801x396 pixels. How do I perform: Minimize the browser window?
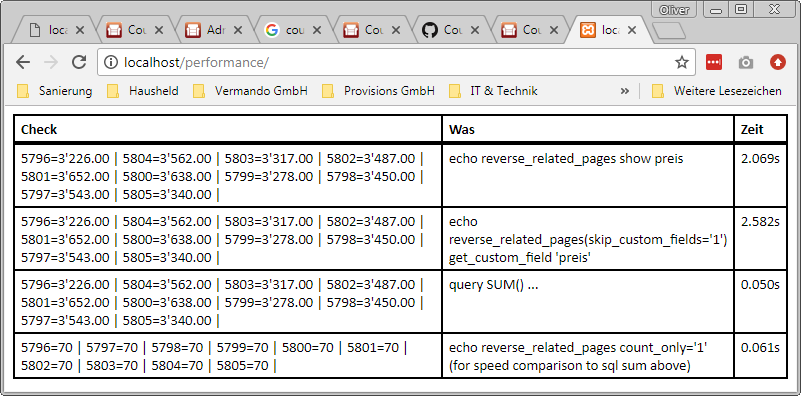click(717, 9)
